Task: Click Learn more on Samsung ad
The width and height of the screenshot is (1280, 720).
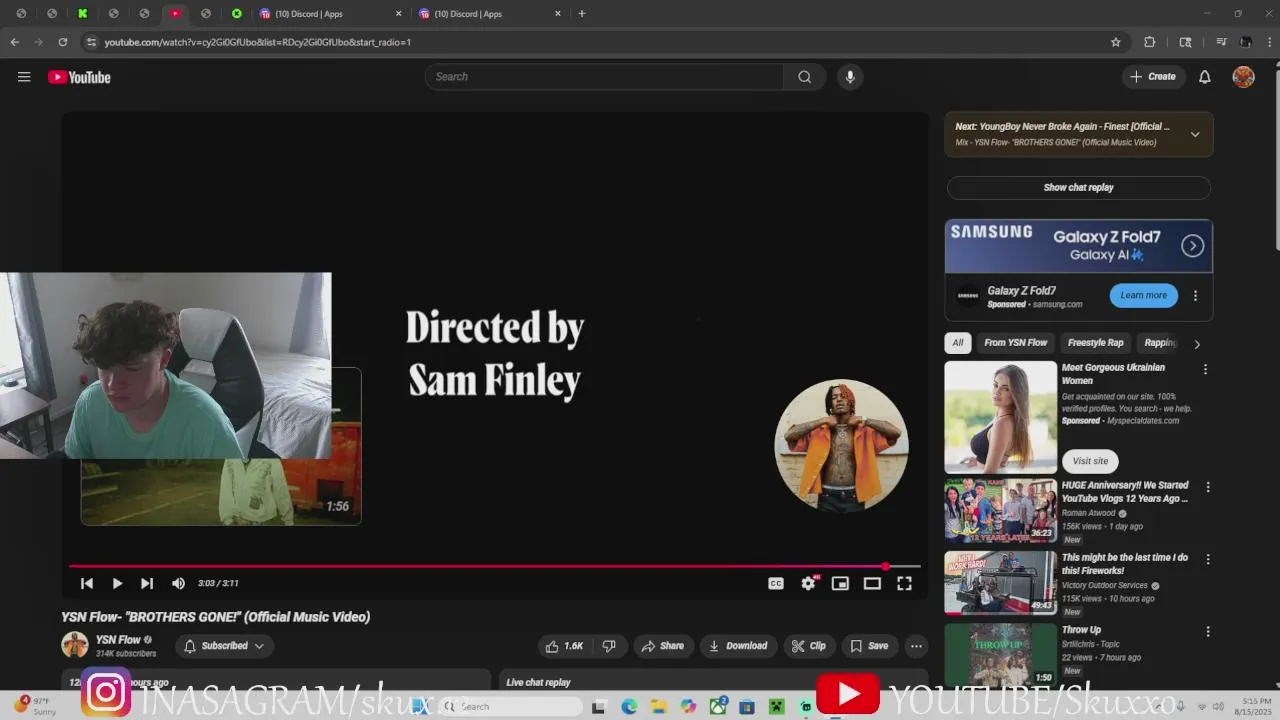Action: (1143, 295)
